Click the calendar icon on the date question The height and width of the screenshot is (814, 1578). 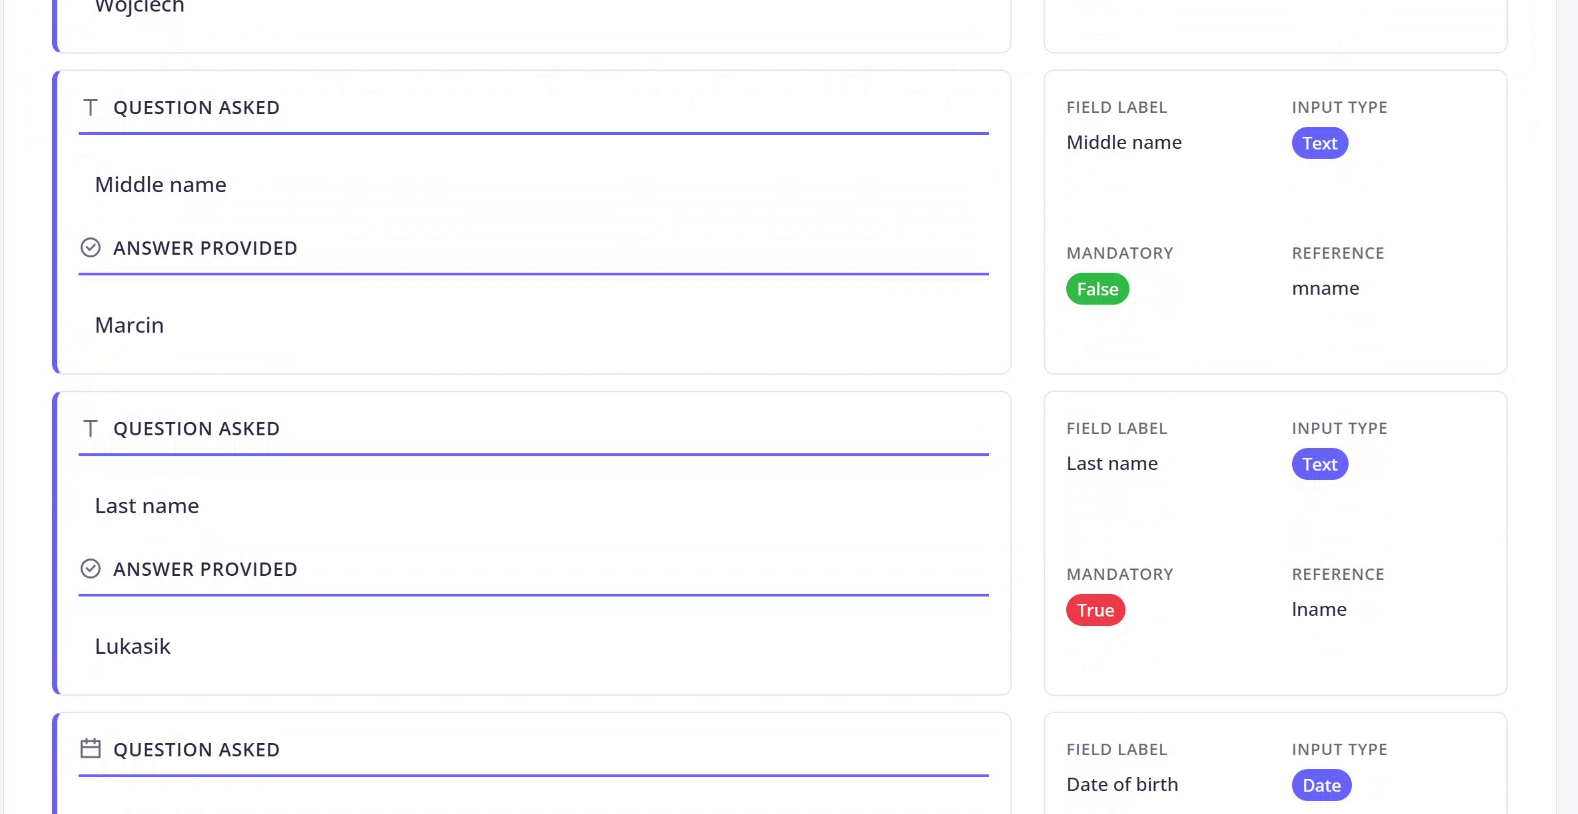click(x=90, y=749)
